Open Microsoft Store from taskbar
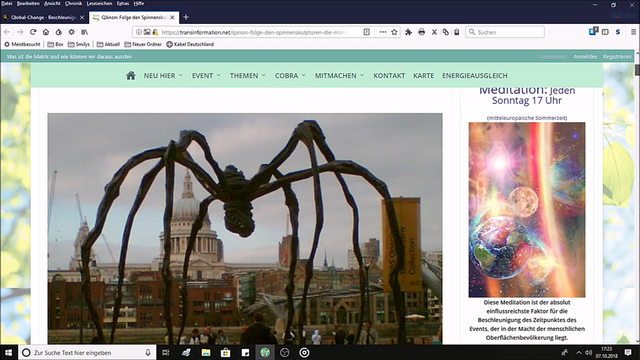 tap(225, 352)
